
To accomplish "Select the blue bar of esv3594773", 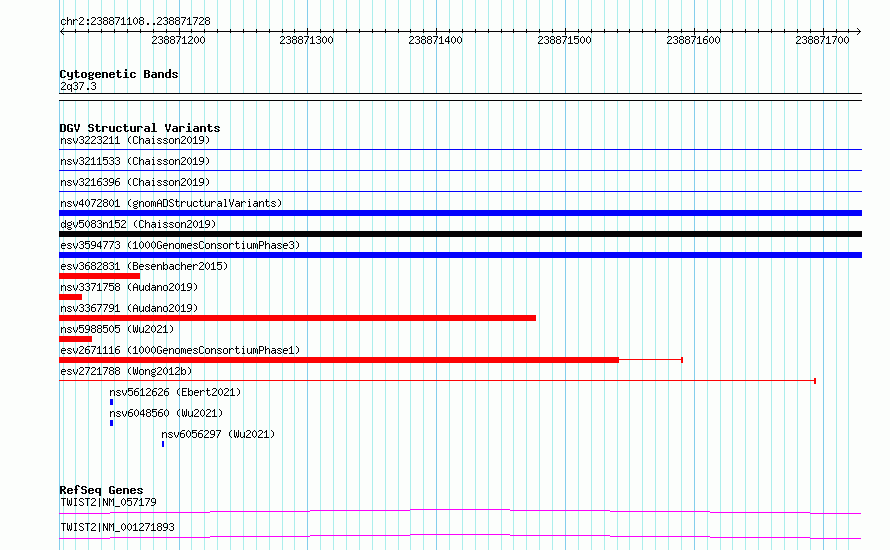I will [460, 255].
